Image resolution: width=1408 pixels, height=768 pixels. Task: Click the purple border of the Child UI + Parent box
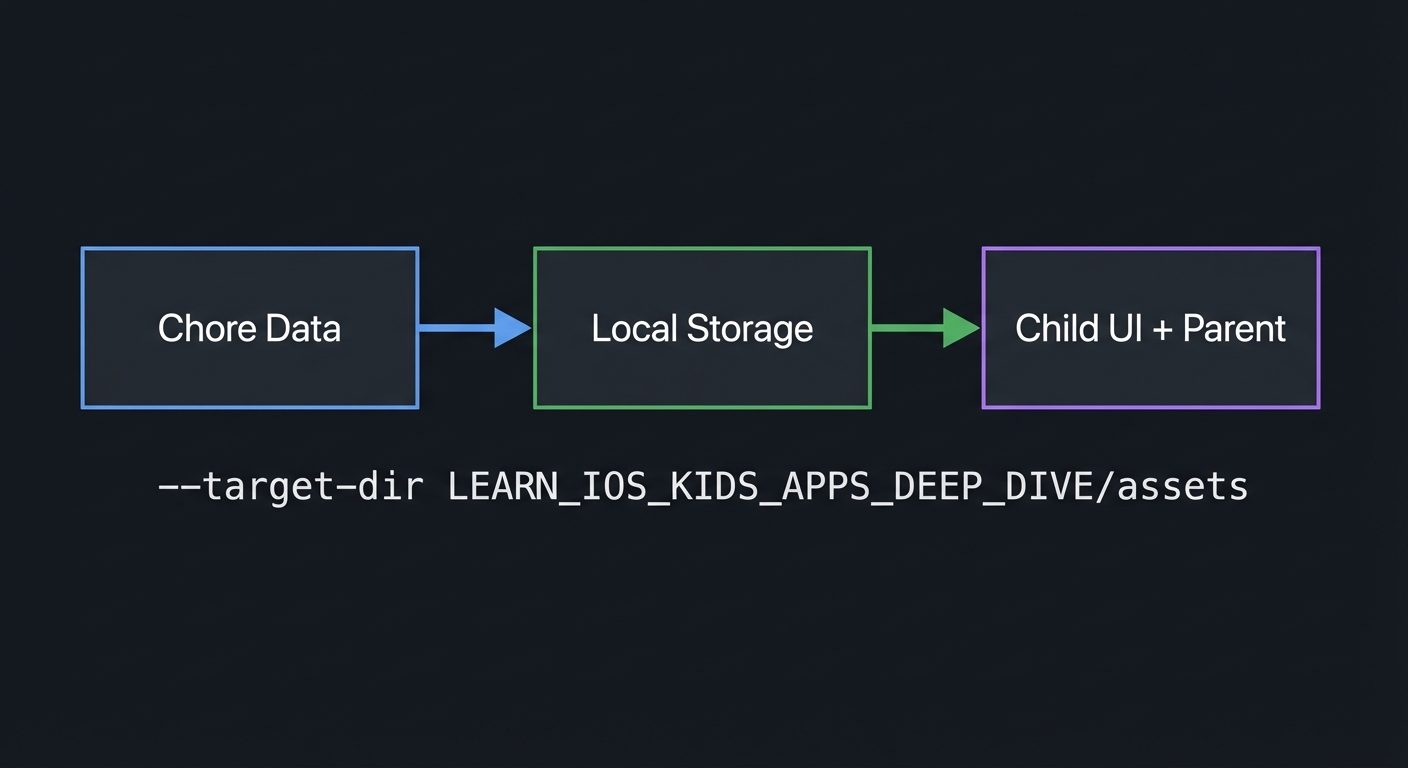(1150, 250)
